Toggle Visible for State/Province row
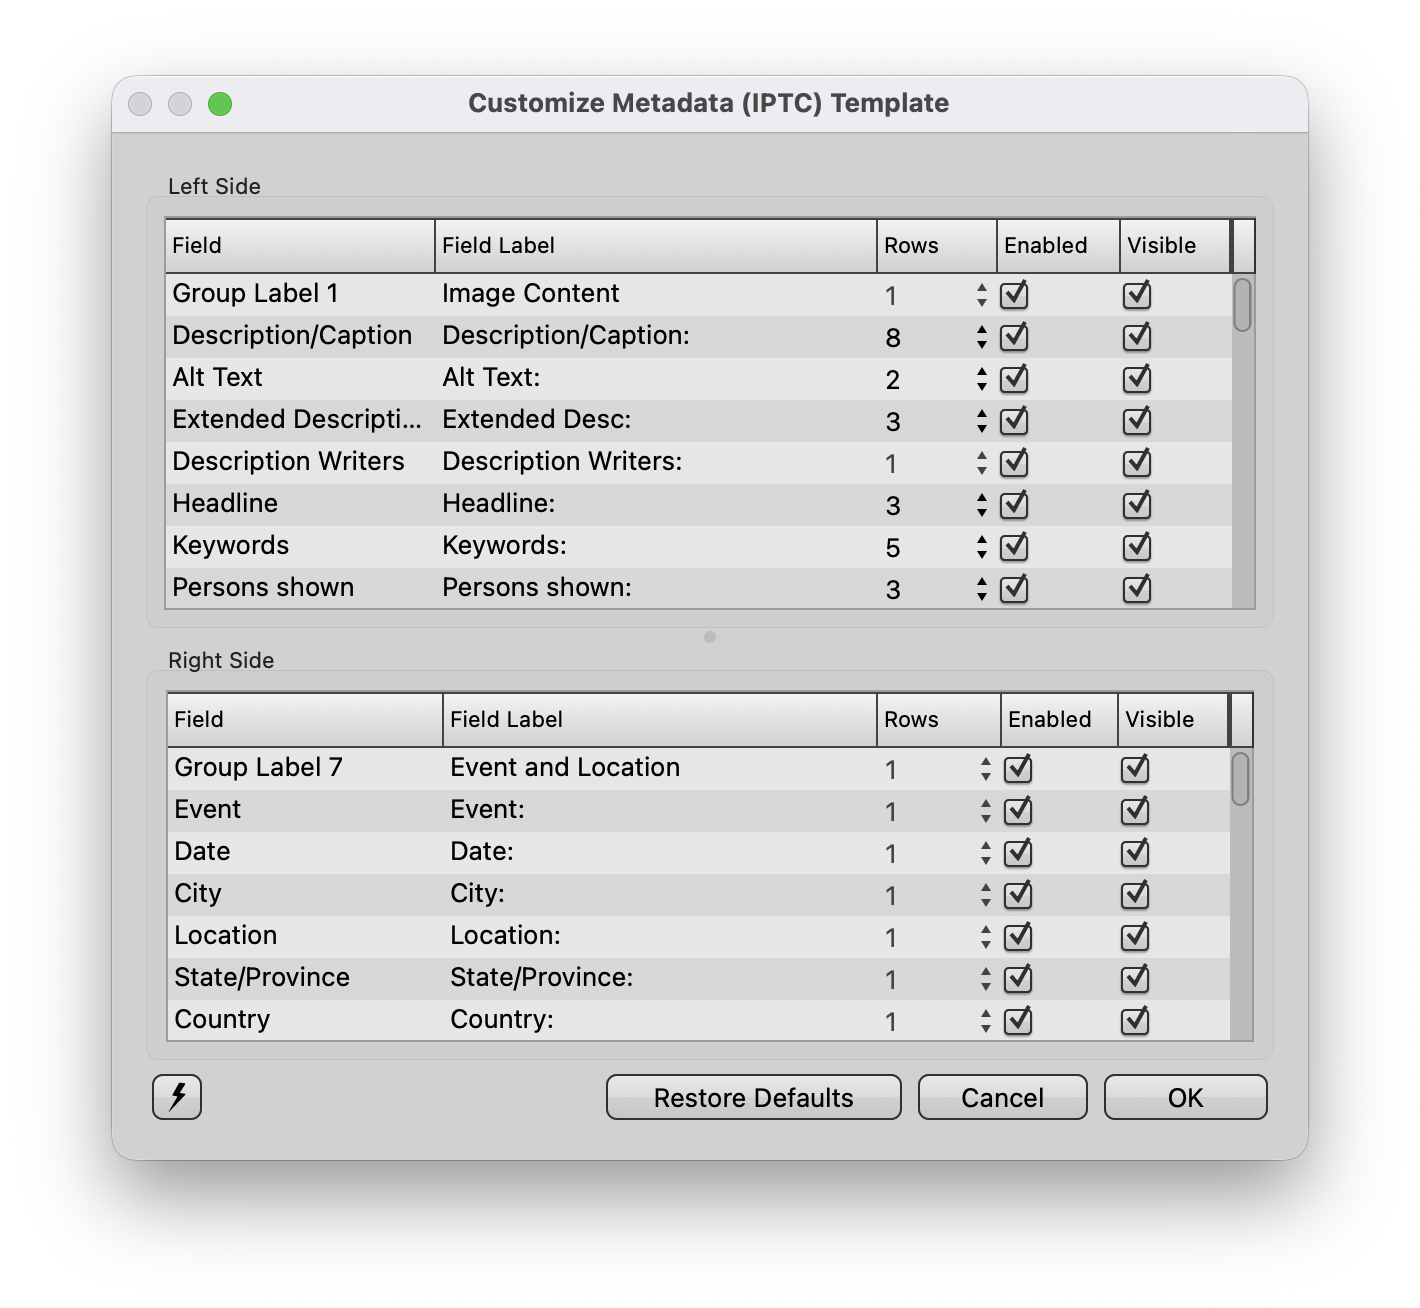This screenshot has width=1420, height=1308. coord(1135,979)
